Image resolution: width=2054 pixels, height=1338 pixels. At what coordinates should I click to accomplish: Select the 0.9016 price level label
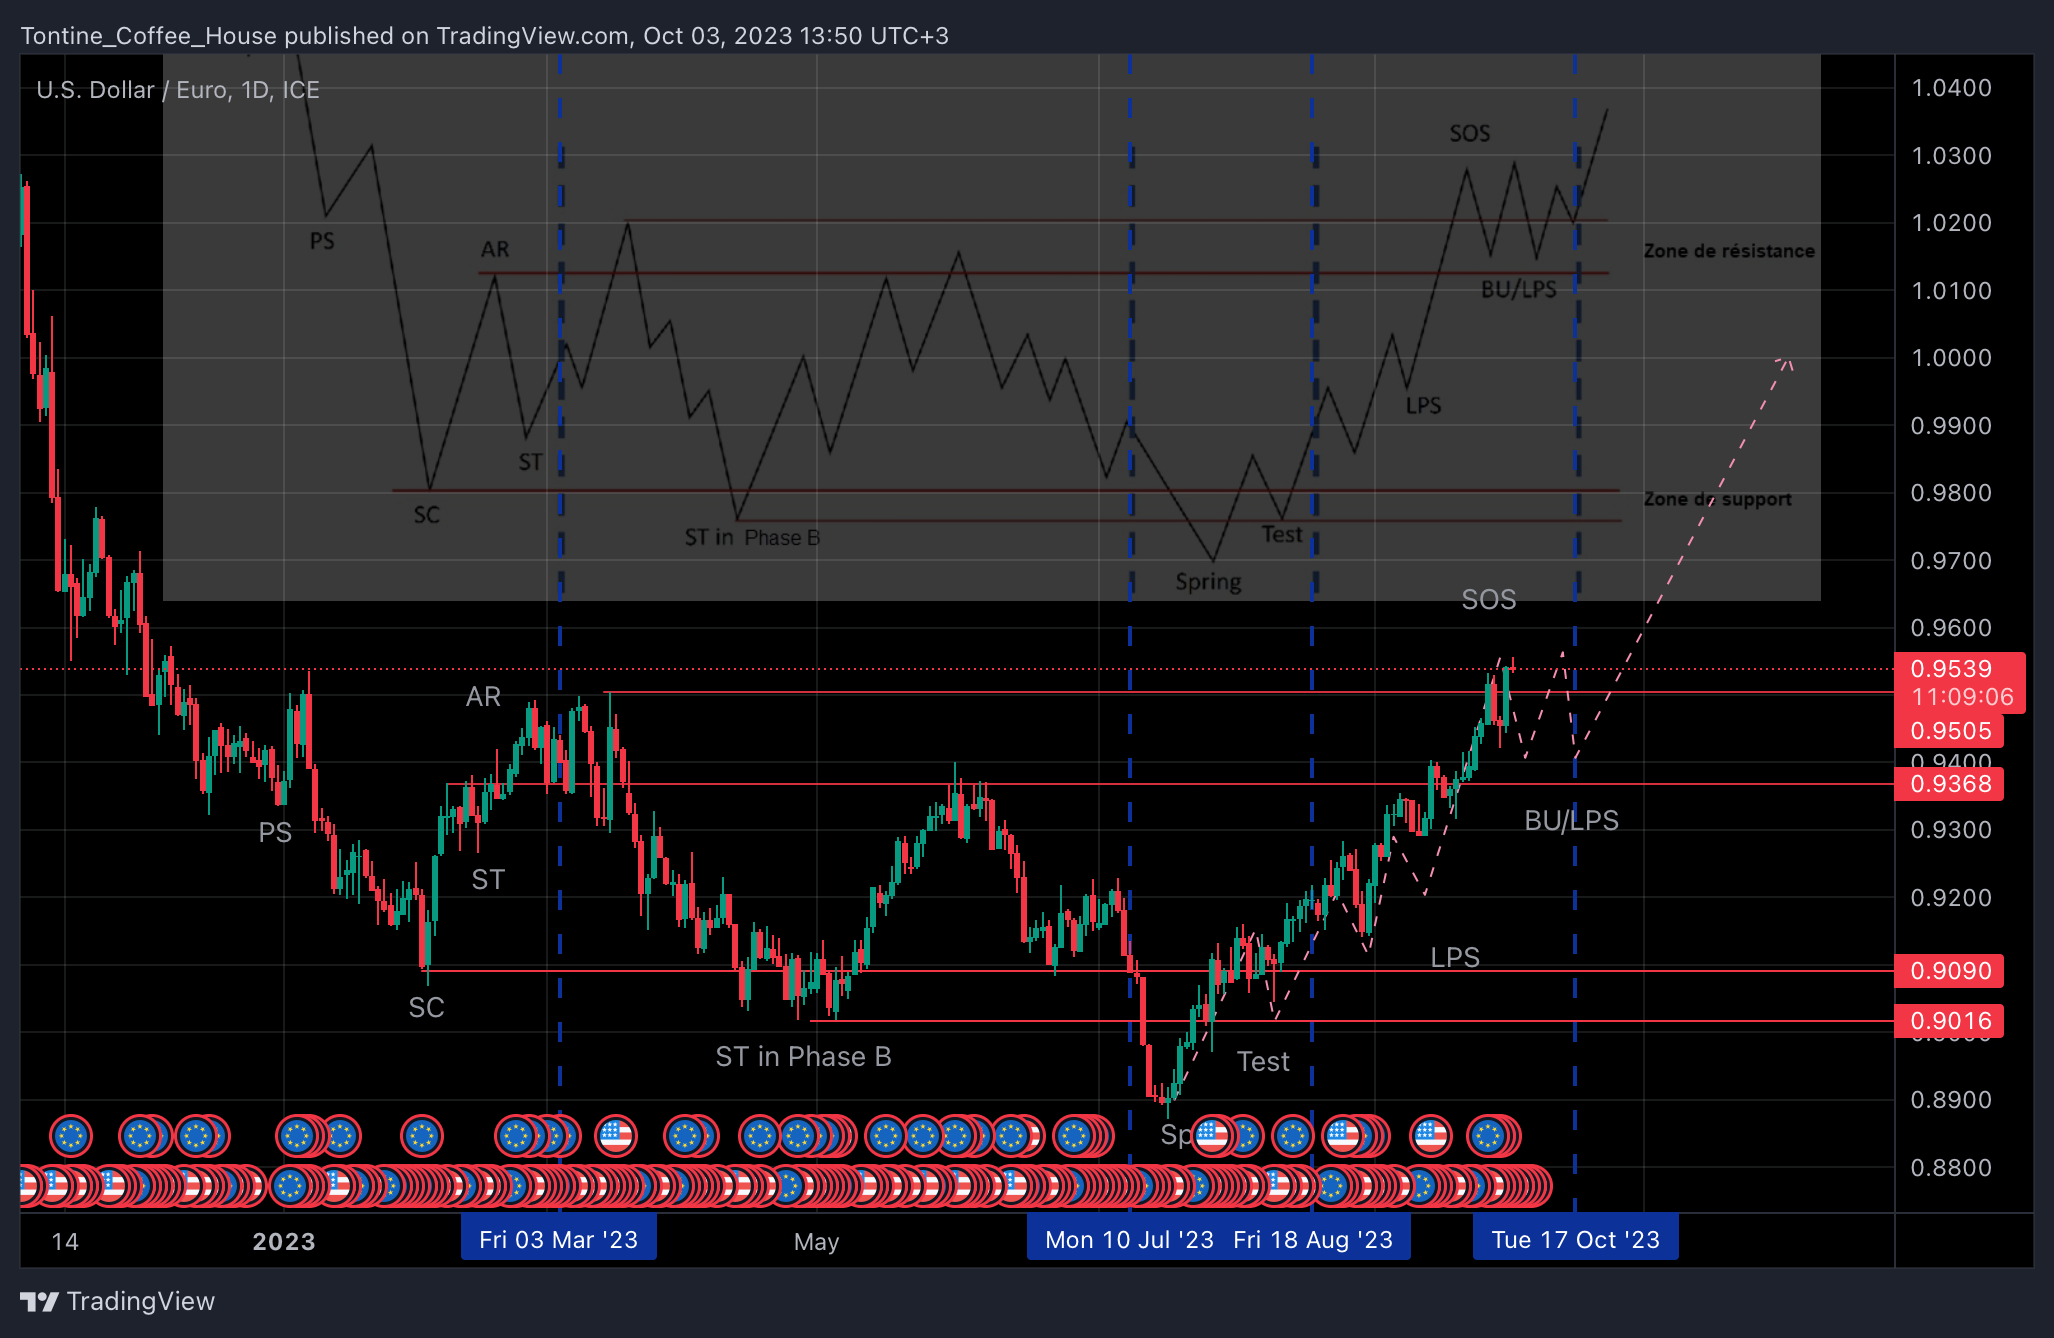tap(1950, 1021)
